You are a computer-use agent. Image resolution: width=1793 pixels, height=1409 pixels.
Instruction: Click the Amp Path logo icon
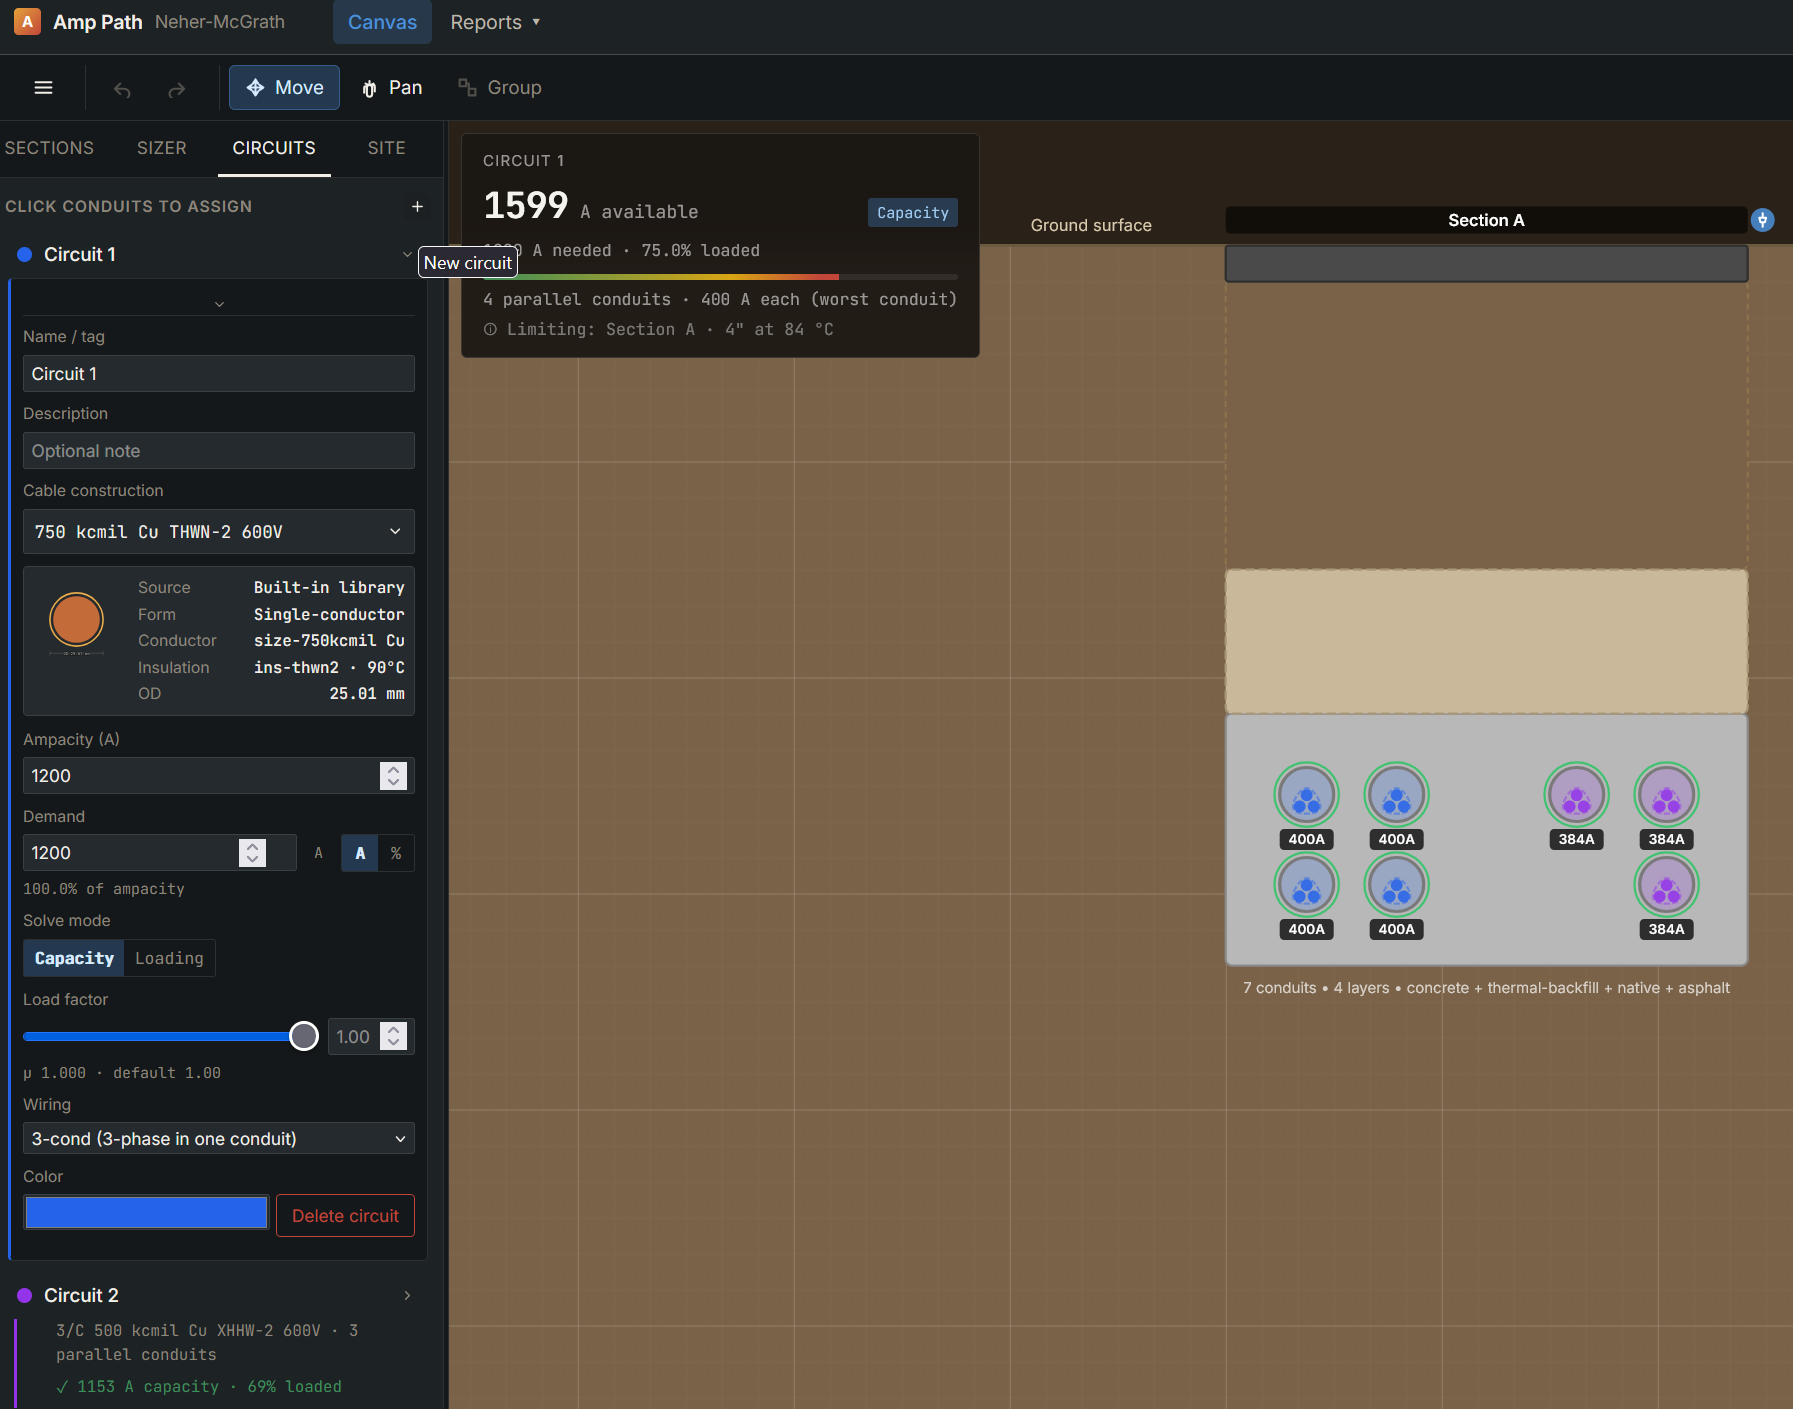click(x=27, y=21)
